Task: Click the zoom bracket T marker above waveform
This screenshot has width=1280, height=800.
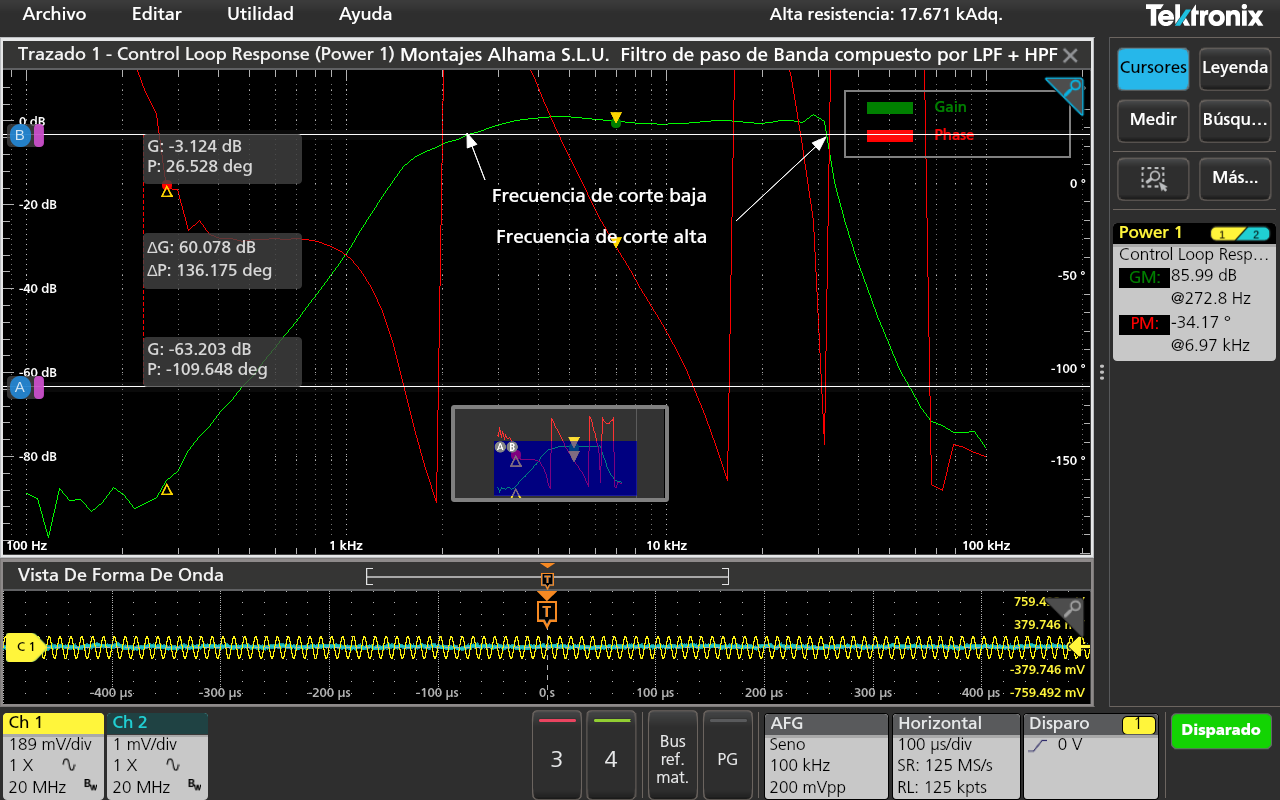Action: (547, 578)
